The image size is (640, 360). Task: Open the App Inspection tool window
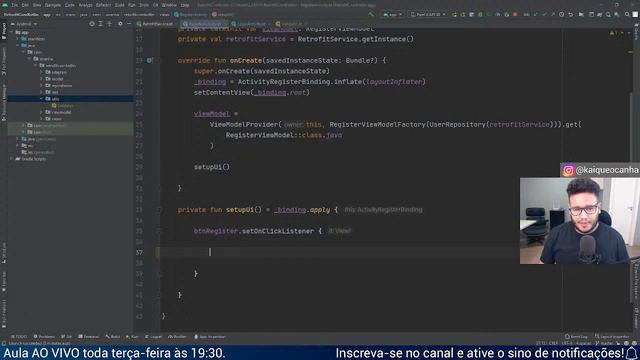click(210, 337)
